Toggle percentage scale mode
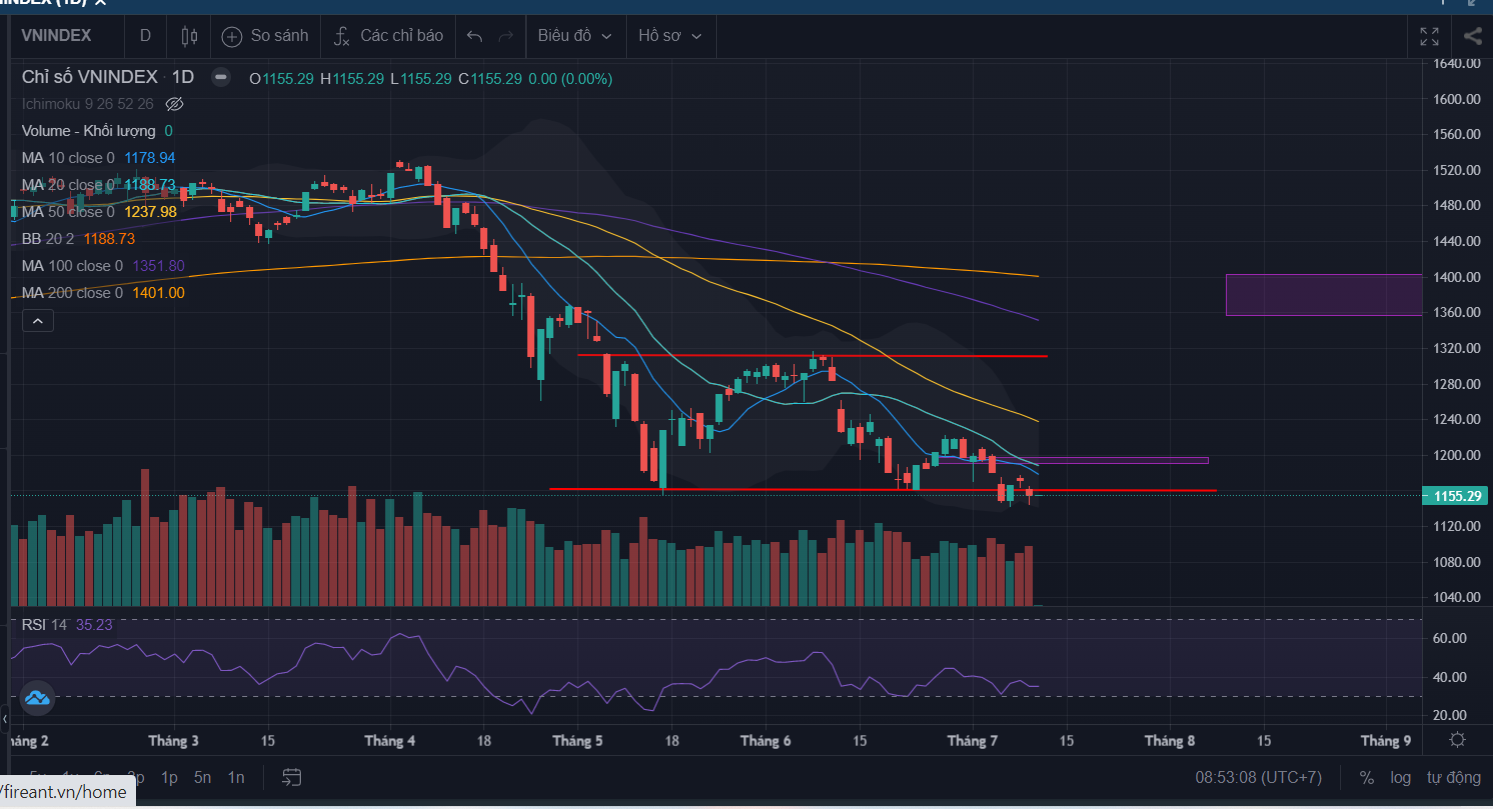The image size is (1493, 809). pyautogui.click(x=1366, y=777)
